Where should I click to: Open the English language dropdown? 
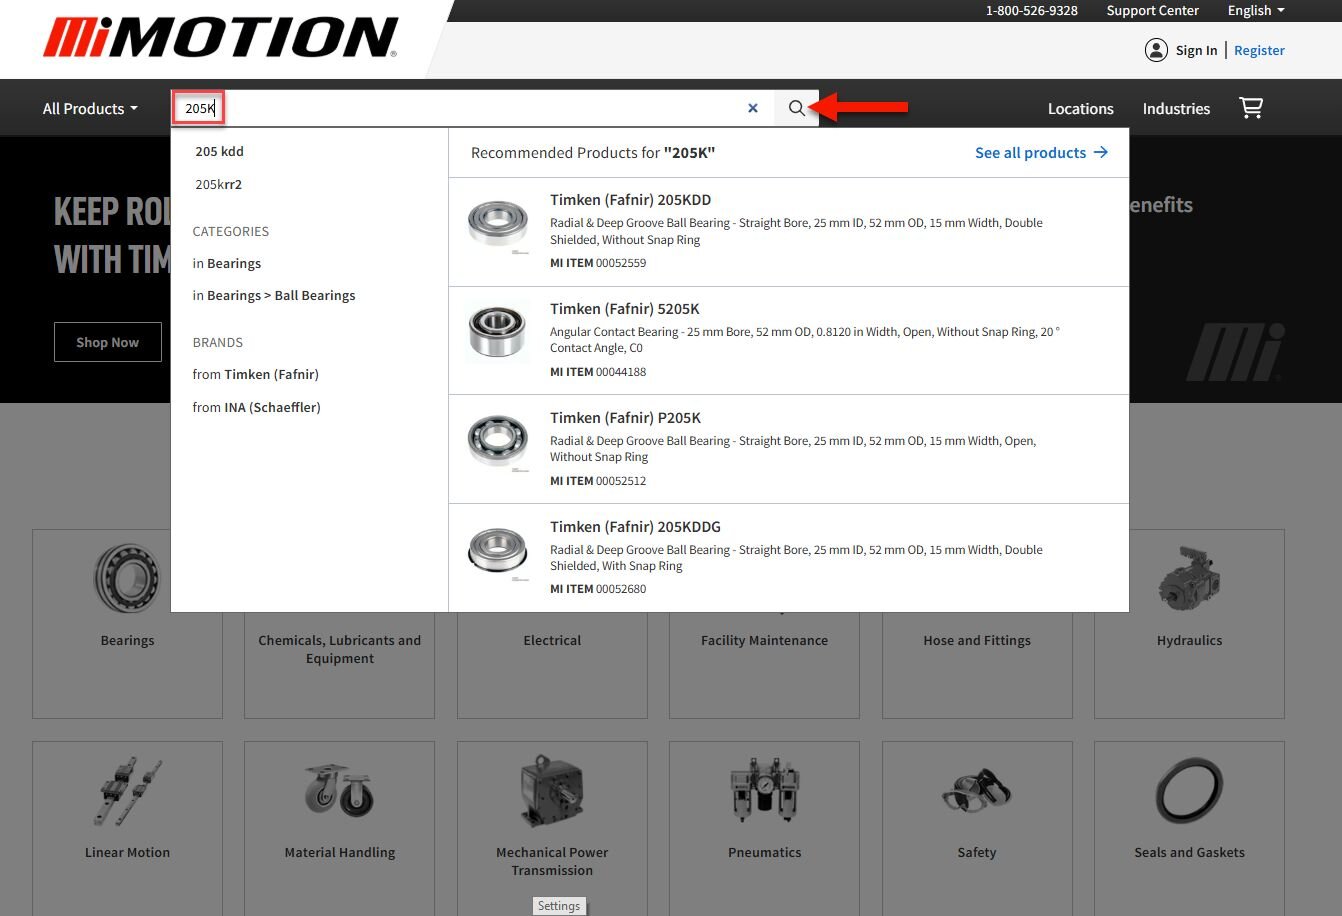[x=1256, y=10]
